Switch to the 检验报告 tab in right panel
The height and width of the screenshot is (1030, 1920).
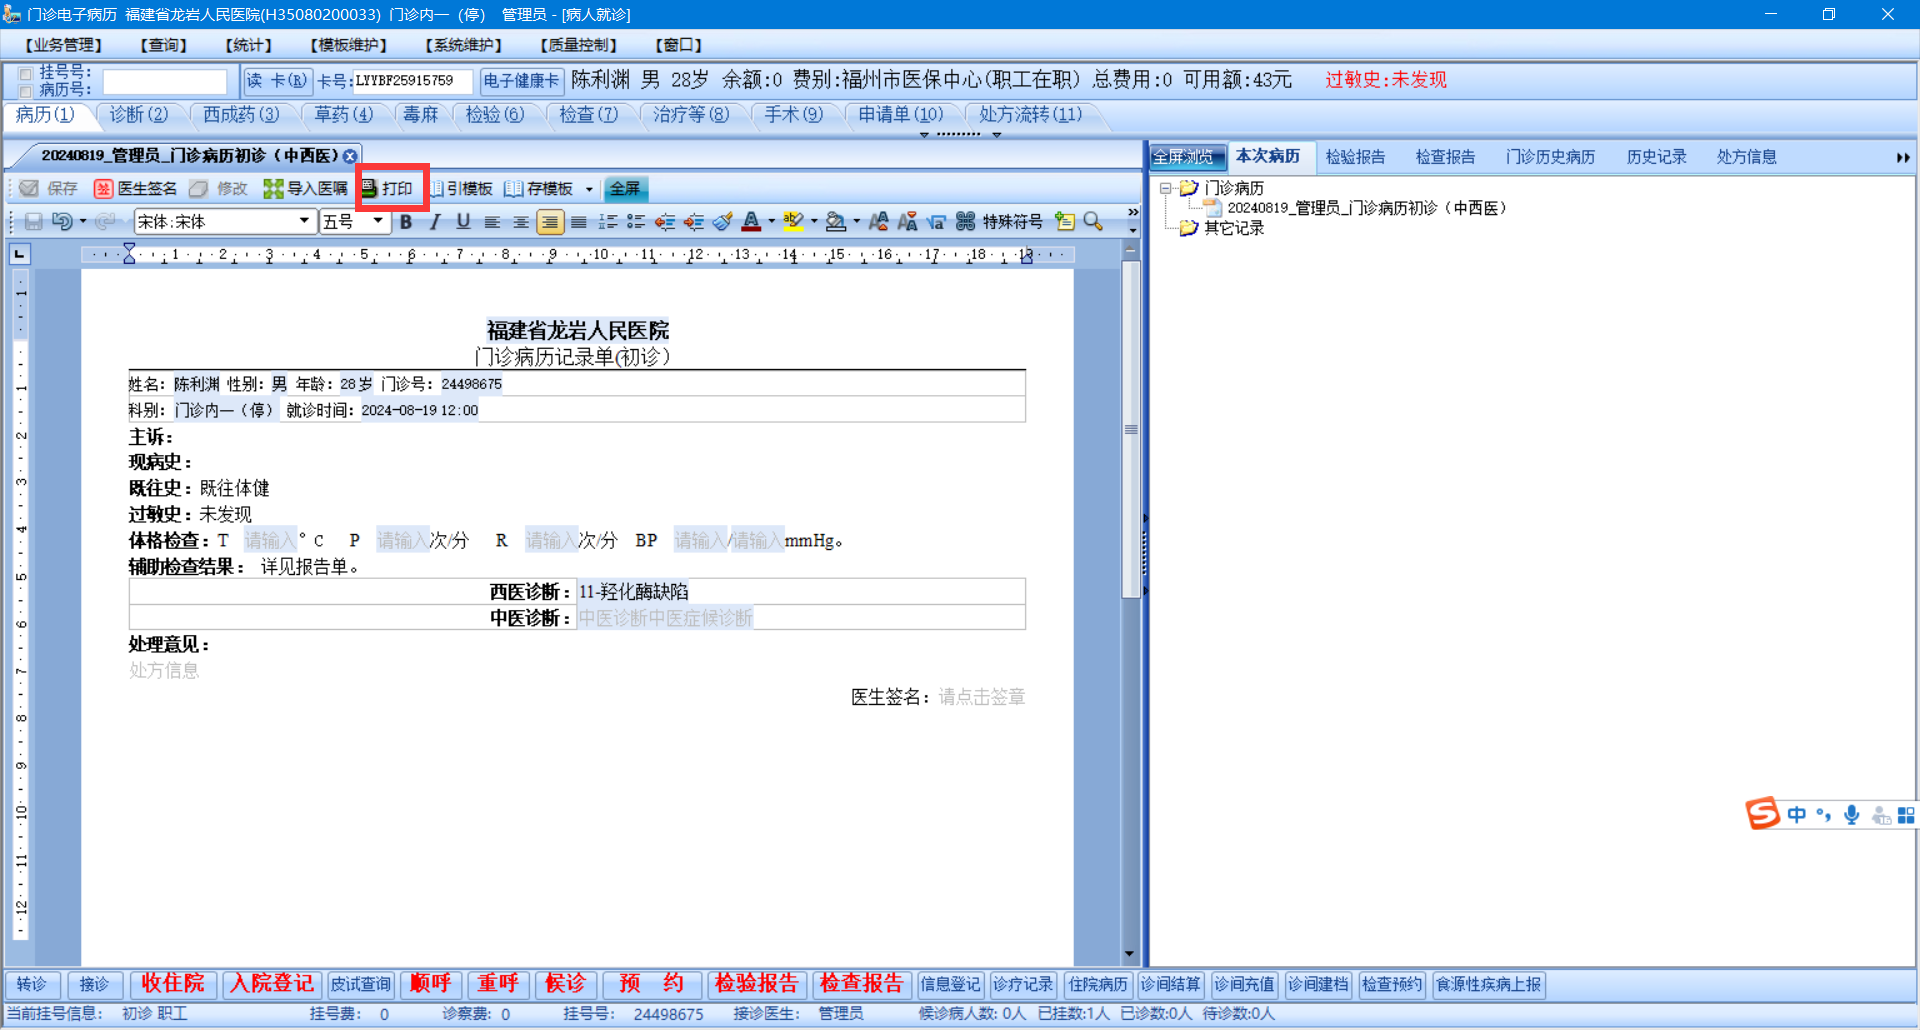tap(1356, 157)
